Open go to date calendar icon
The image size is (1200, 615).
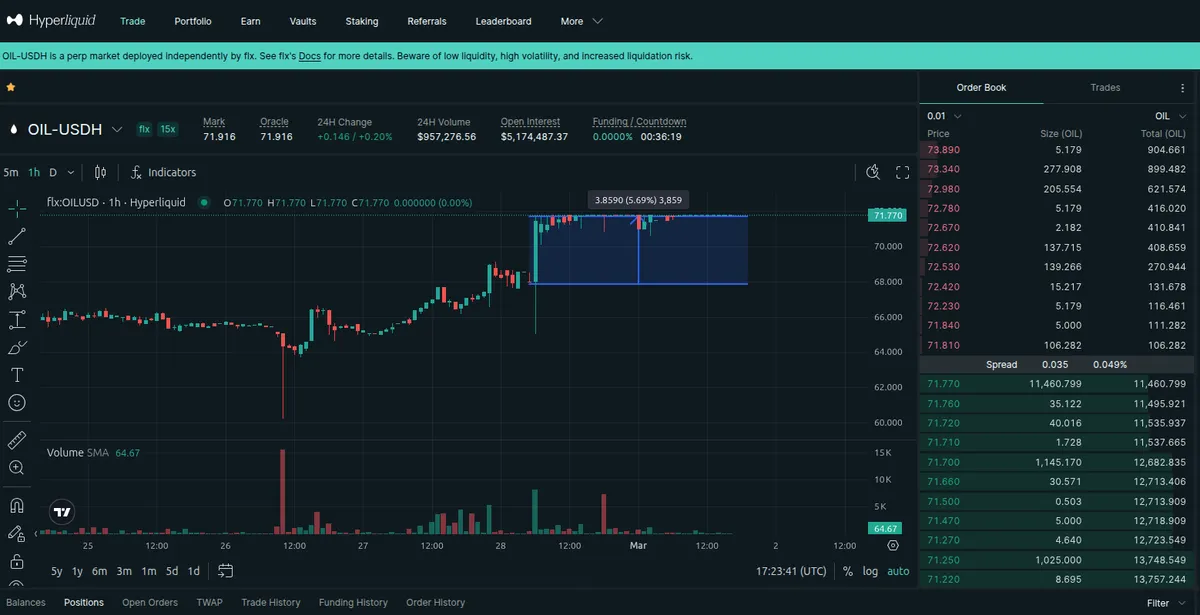(226, 571)
